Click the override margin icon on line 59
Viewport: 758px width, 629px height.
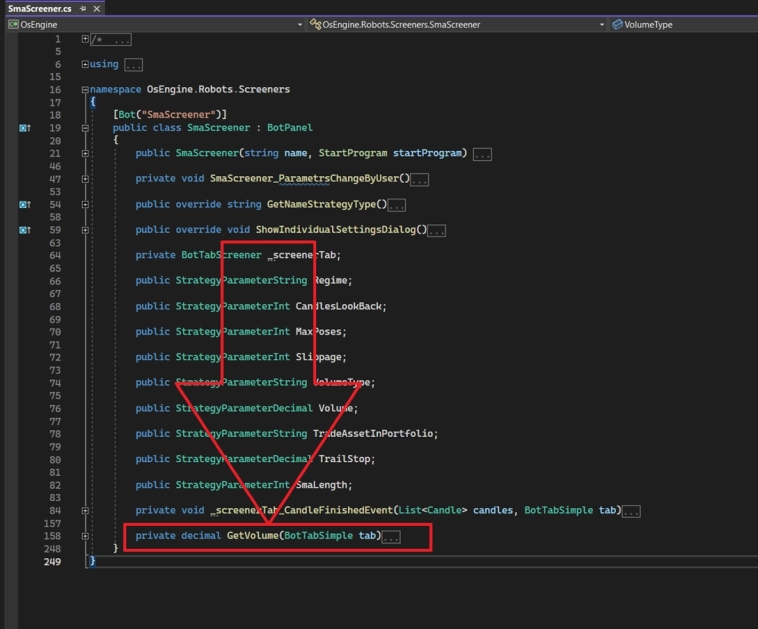pos(24,230)
